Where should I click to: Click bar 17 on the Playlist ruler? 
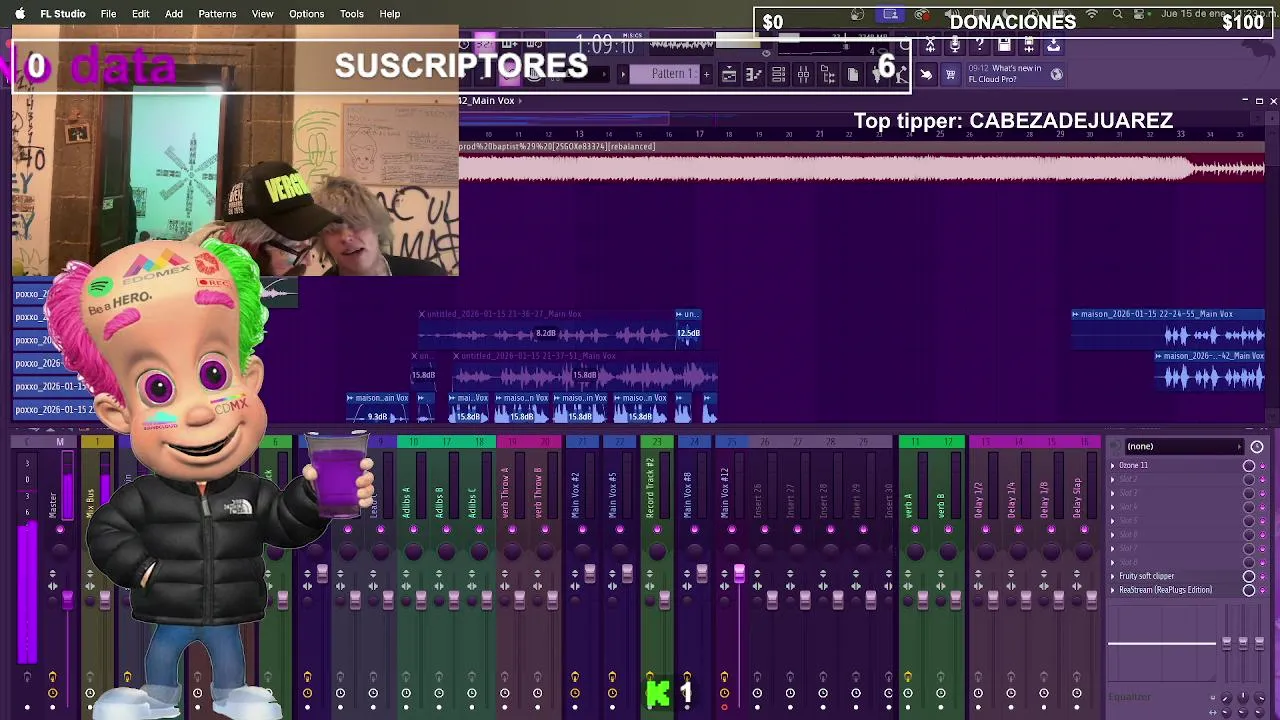[700, 134]
